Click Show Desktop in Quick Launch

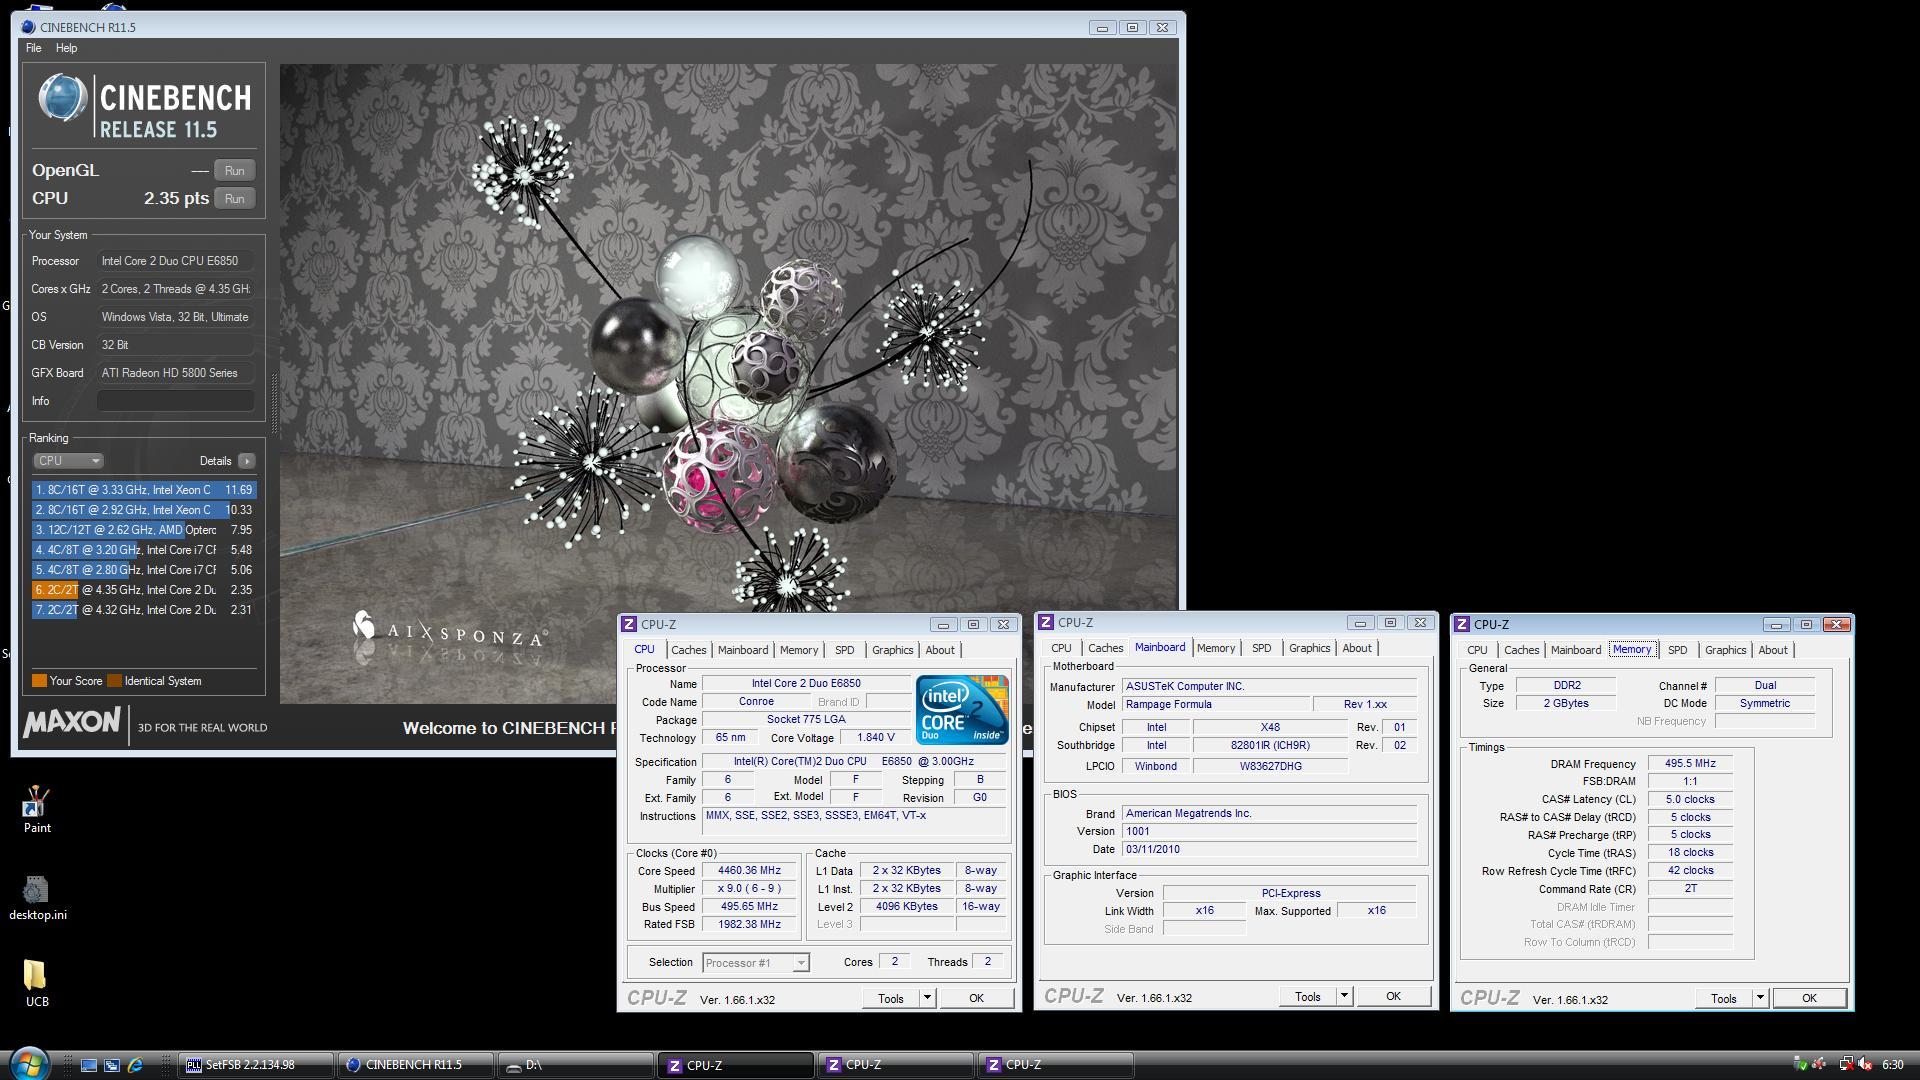(x=89, y=1065)
